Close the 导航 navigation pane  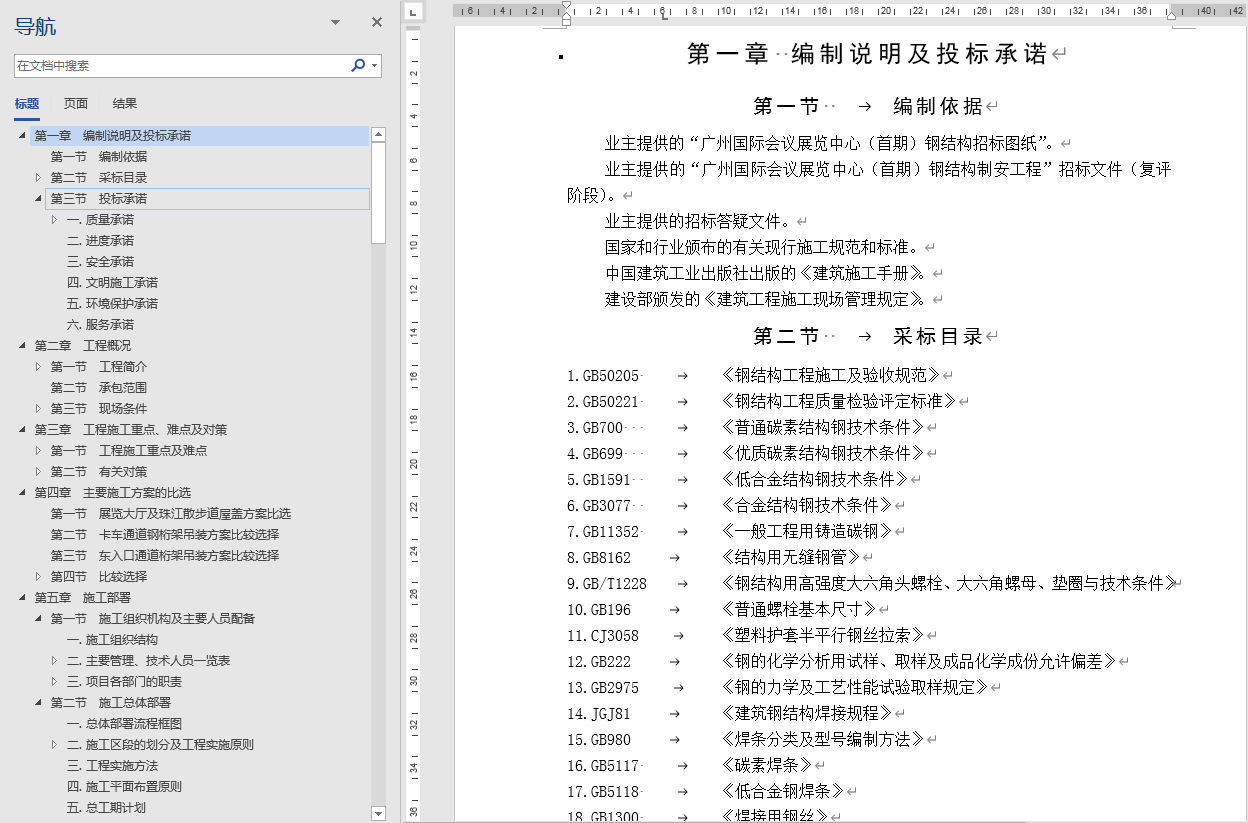coord(376,21)
